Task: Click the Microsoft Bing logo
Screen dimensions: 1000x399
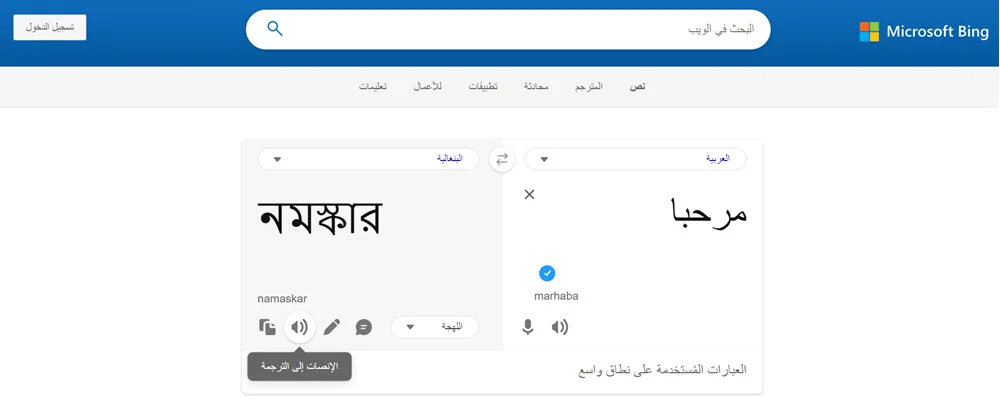Action: (924, 31)
